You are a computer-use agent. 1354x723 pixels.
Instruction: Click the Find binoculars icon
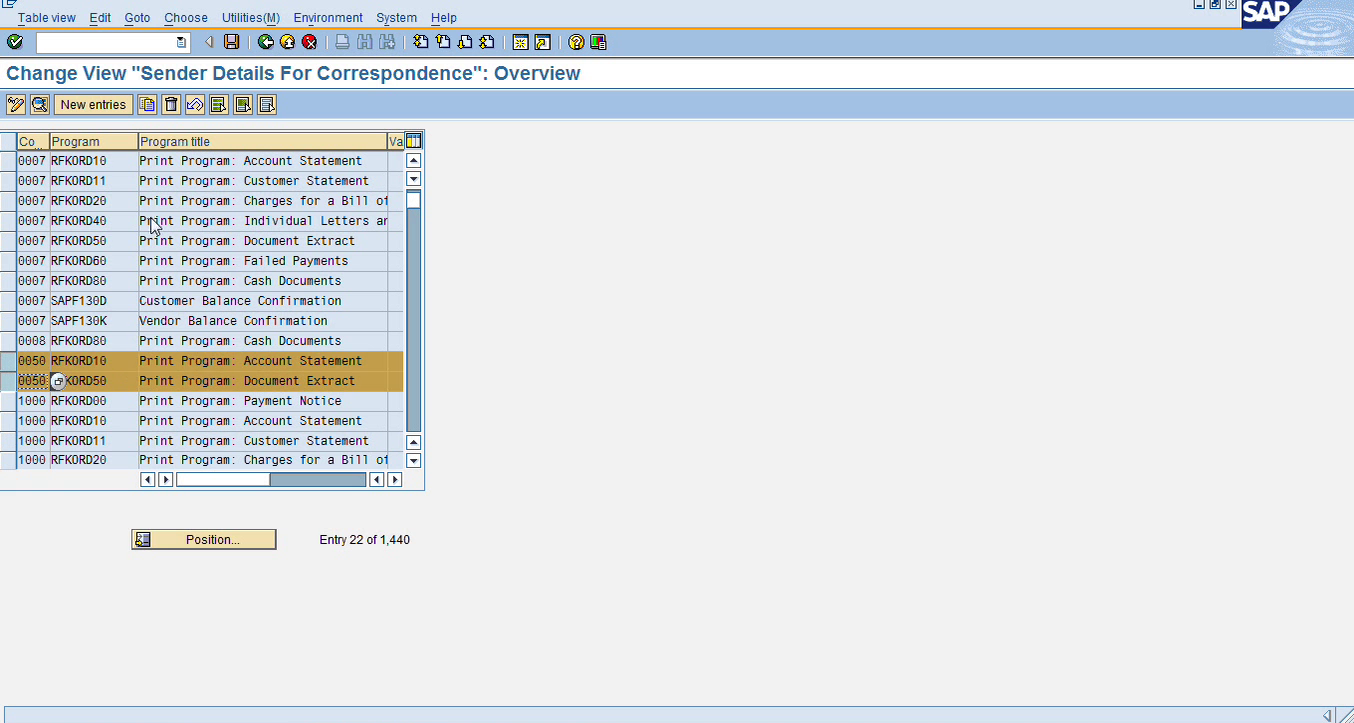coord(364,42)
